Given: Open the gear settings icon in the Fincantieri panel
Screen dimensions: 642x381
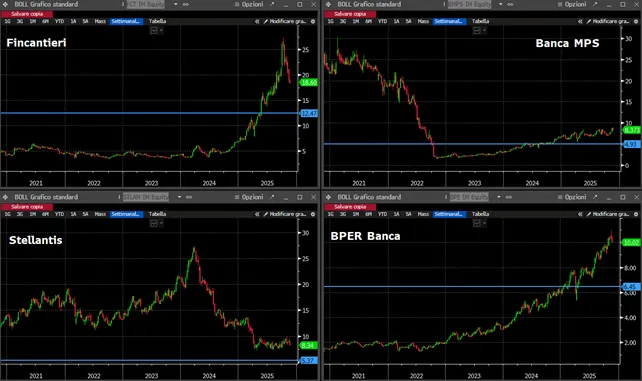Looking at the screenshot, I should [313, 21].
